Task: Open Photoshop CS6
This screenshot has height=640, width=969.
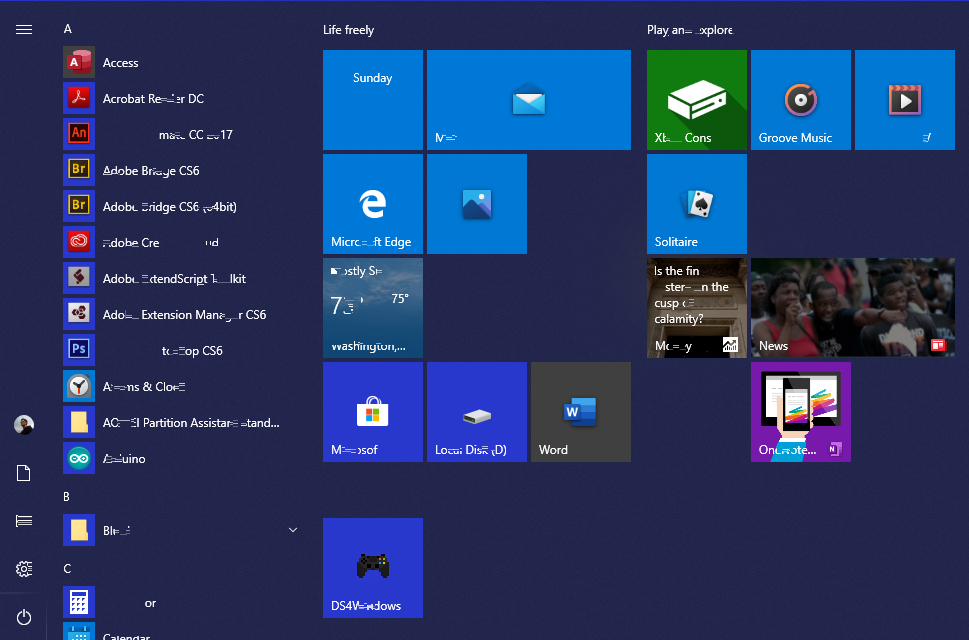Action: [180, 350]
